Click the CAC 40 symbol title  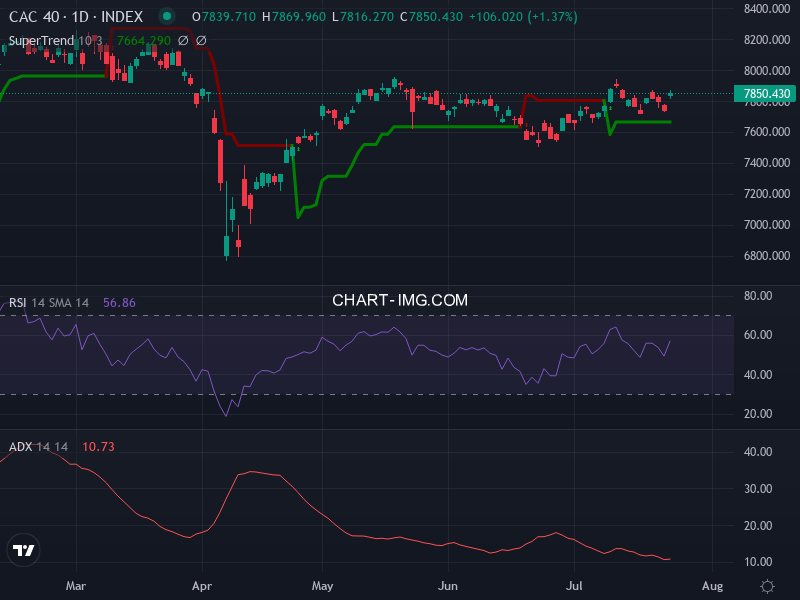point(76,17)
